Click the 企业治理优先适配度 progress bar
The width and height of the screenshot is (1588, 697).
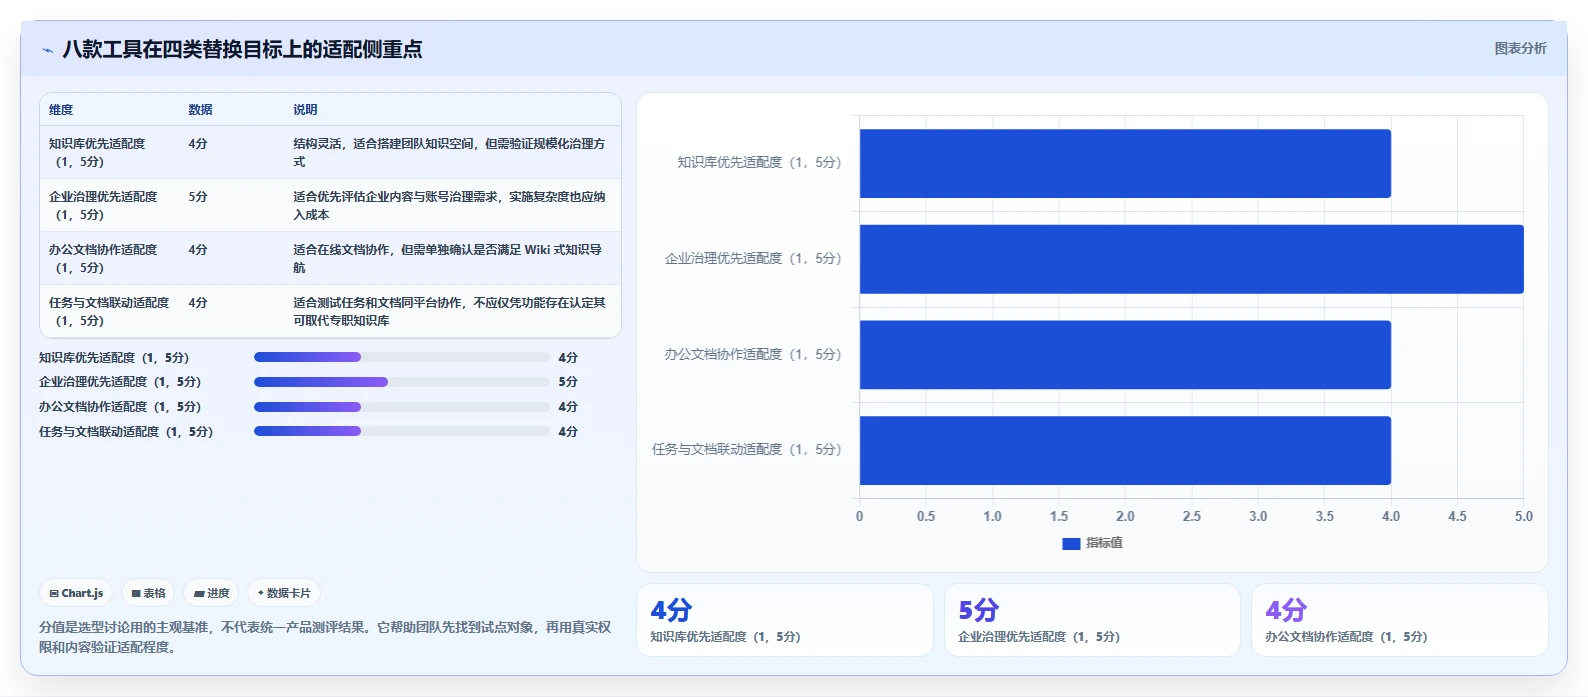[402, 382]
